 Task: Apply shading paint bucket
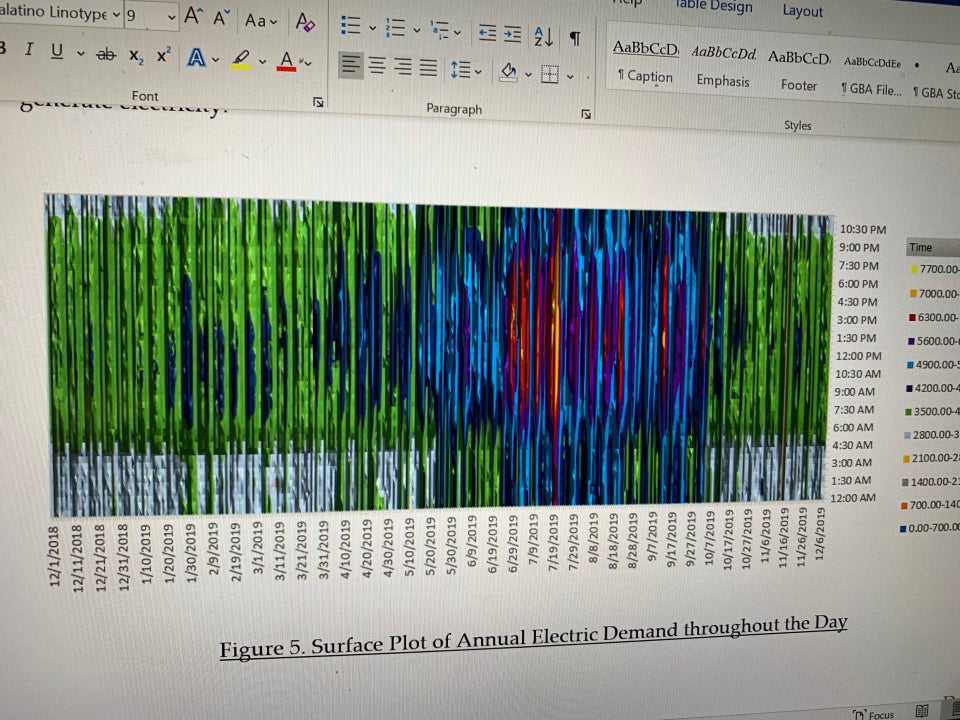pos(508,72)
